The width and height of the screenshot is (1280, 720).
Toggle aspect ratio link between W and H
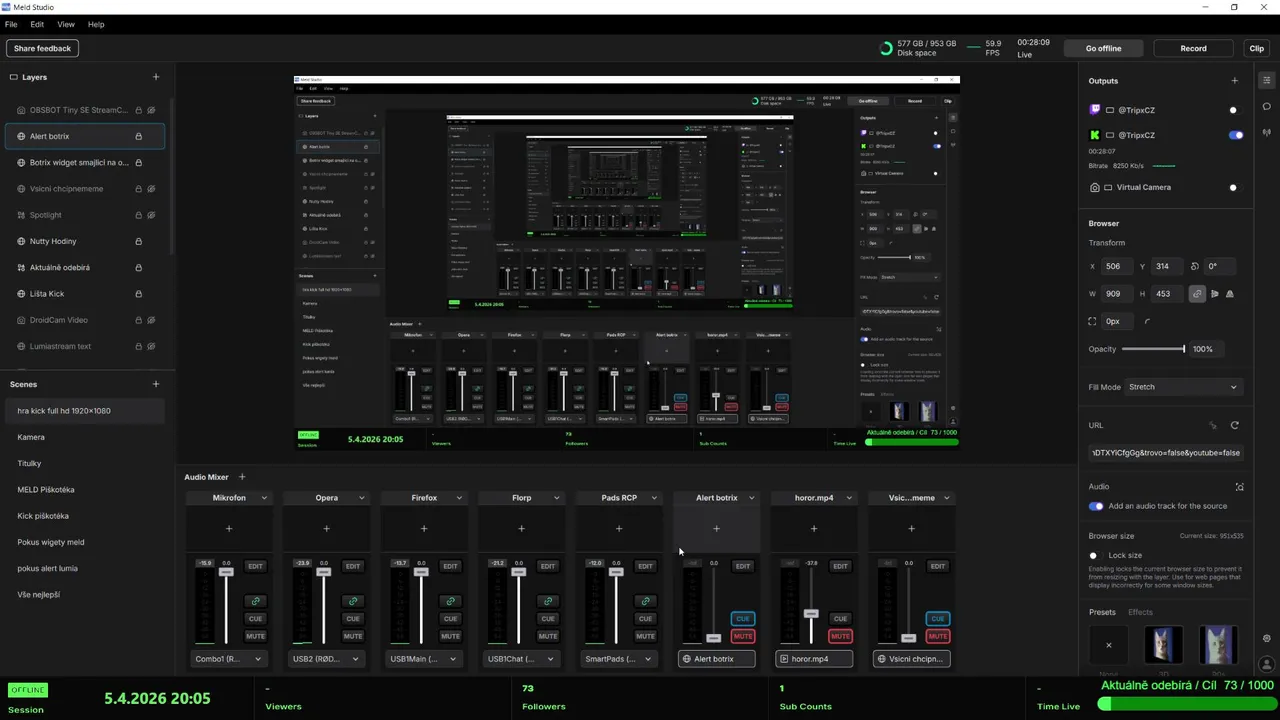1197,294
